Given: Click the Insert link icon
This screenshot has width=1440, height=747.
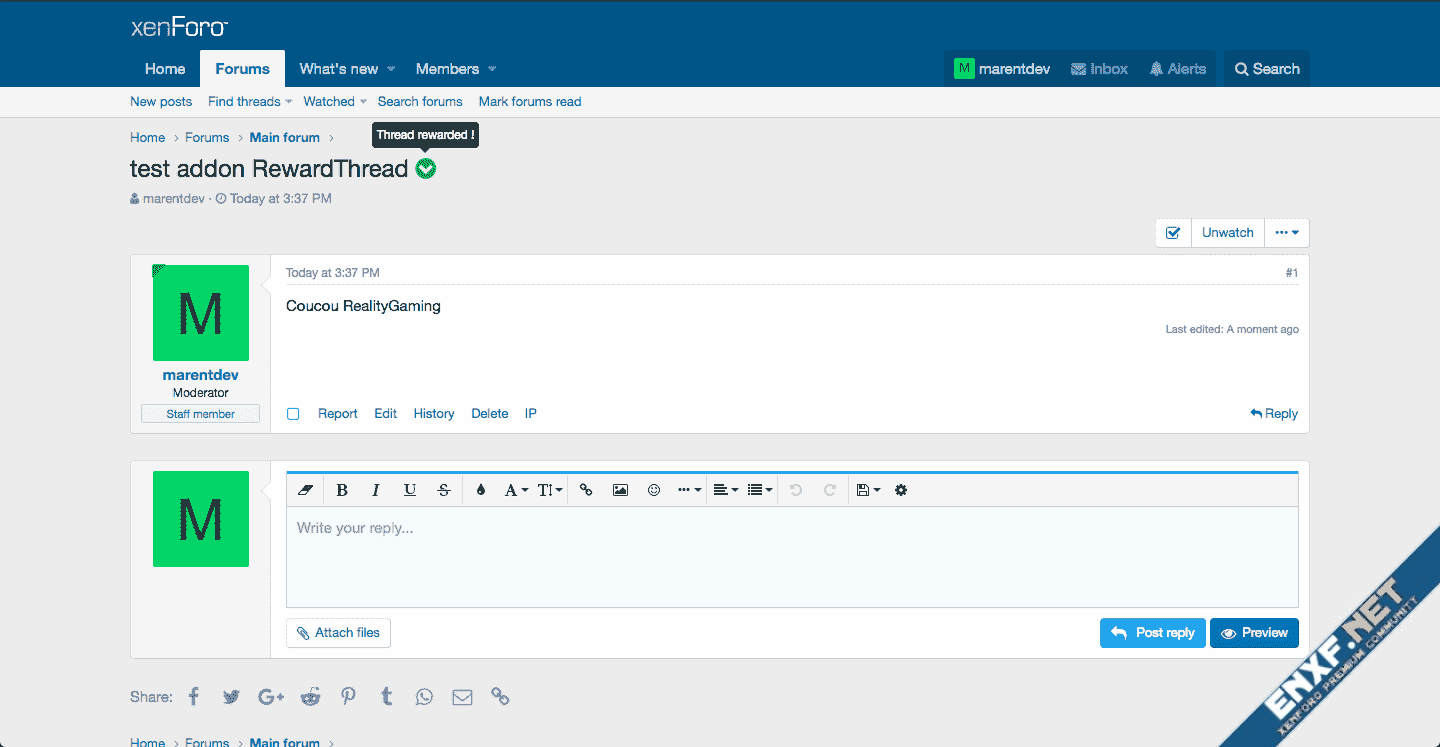Looking at the screenshot, I should pos(586,490).
